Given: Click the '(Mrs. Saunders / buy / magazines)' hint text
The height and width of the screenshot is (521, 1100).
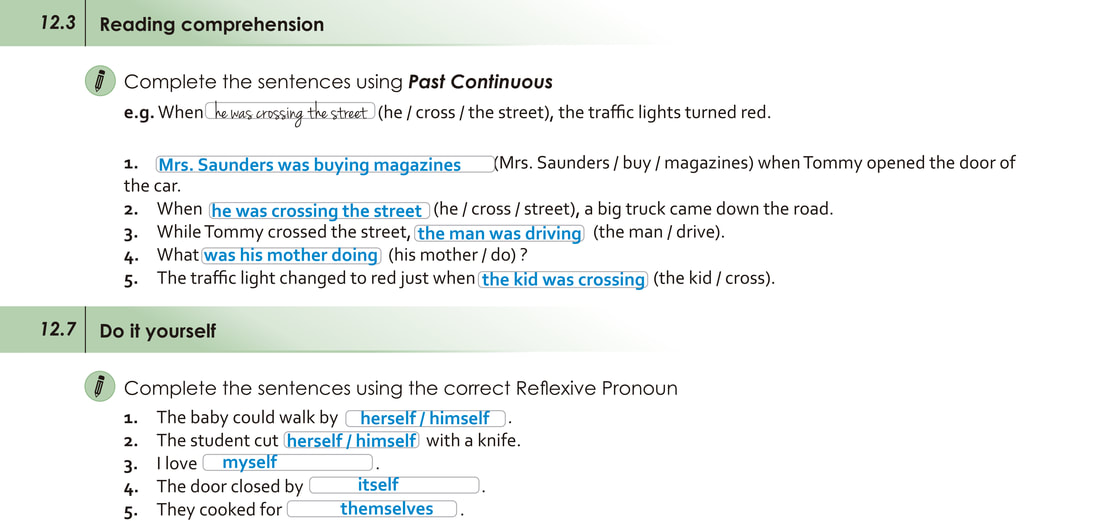Looking at the screenshot, I should [x=624, y=164].
